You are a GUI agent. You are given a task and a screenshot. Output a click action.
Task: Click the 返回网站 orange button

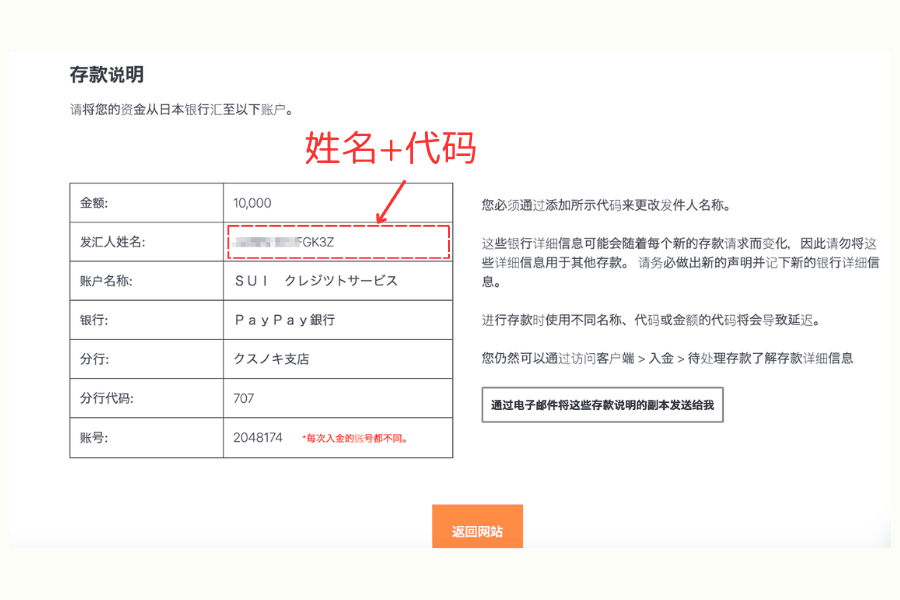[x=478, y=525]
